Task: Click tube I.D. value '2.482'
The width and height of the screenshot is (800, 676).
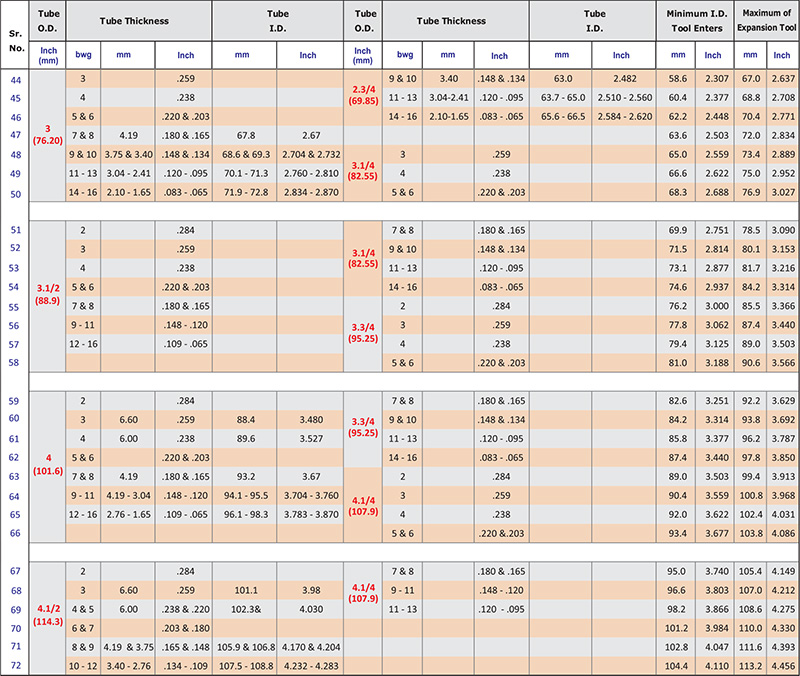Action: 625,79
